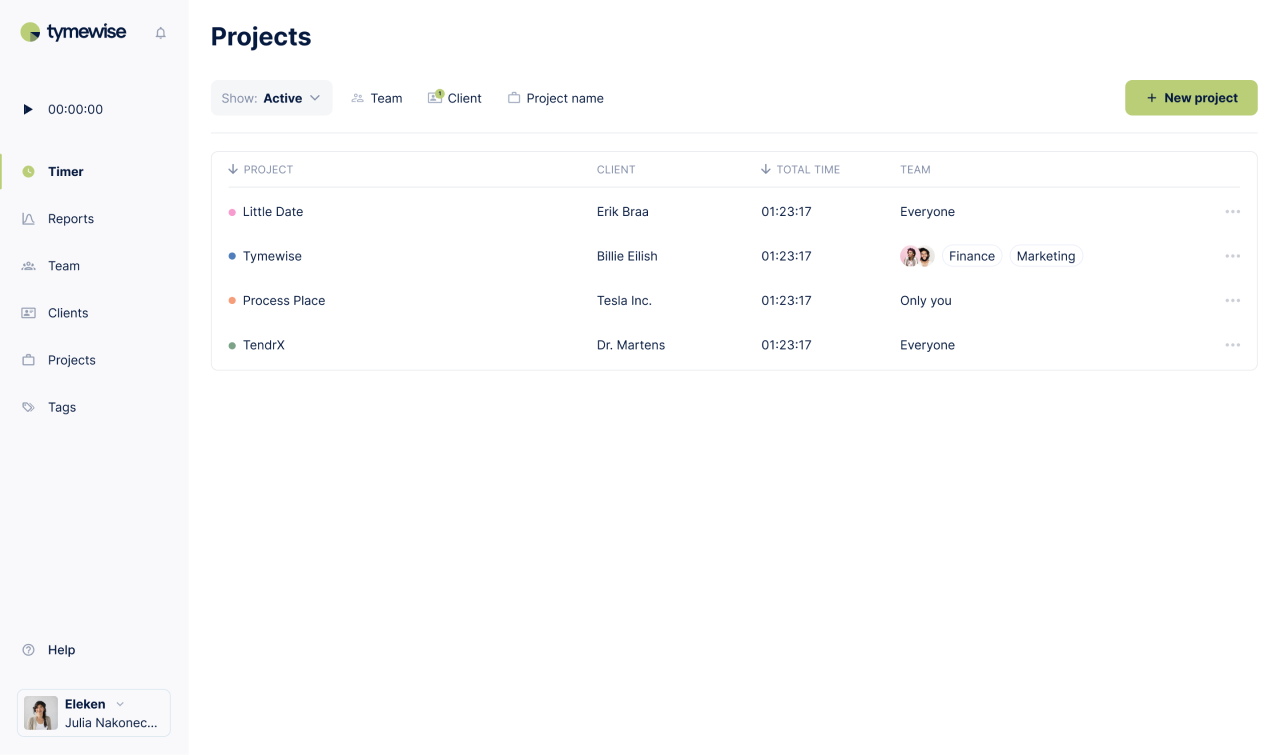Click the Reports chart icon

28,219
